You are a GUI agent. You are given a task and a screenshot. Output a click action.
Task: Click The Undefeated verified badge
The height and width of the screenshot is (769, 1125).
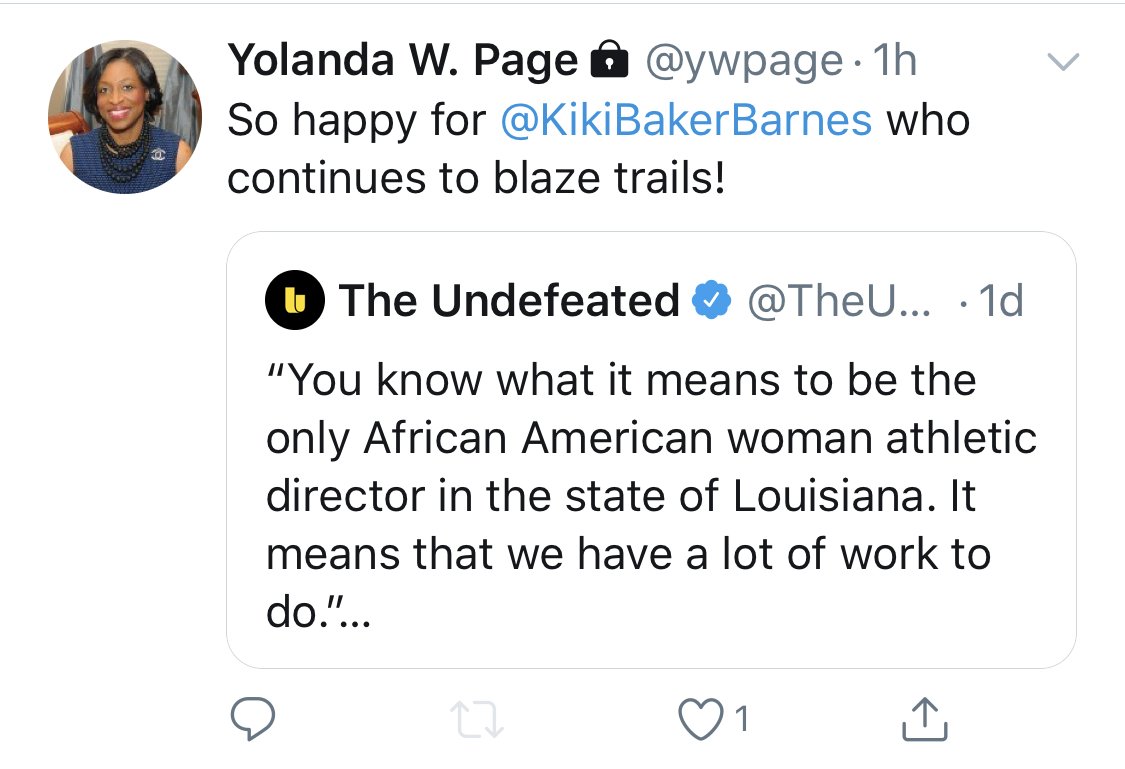click(711, 300)
